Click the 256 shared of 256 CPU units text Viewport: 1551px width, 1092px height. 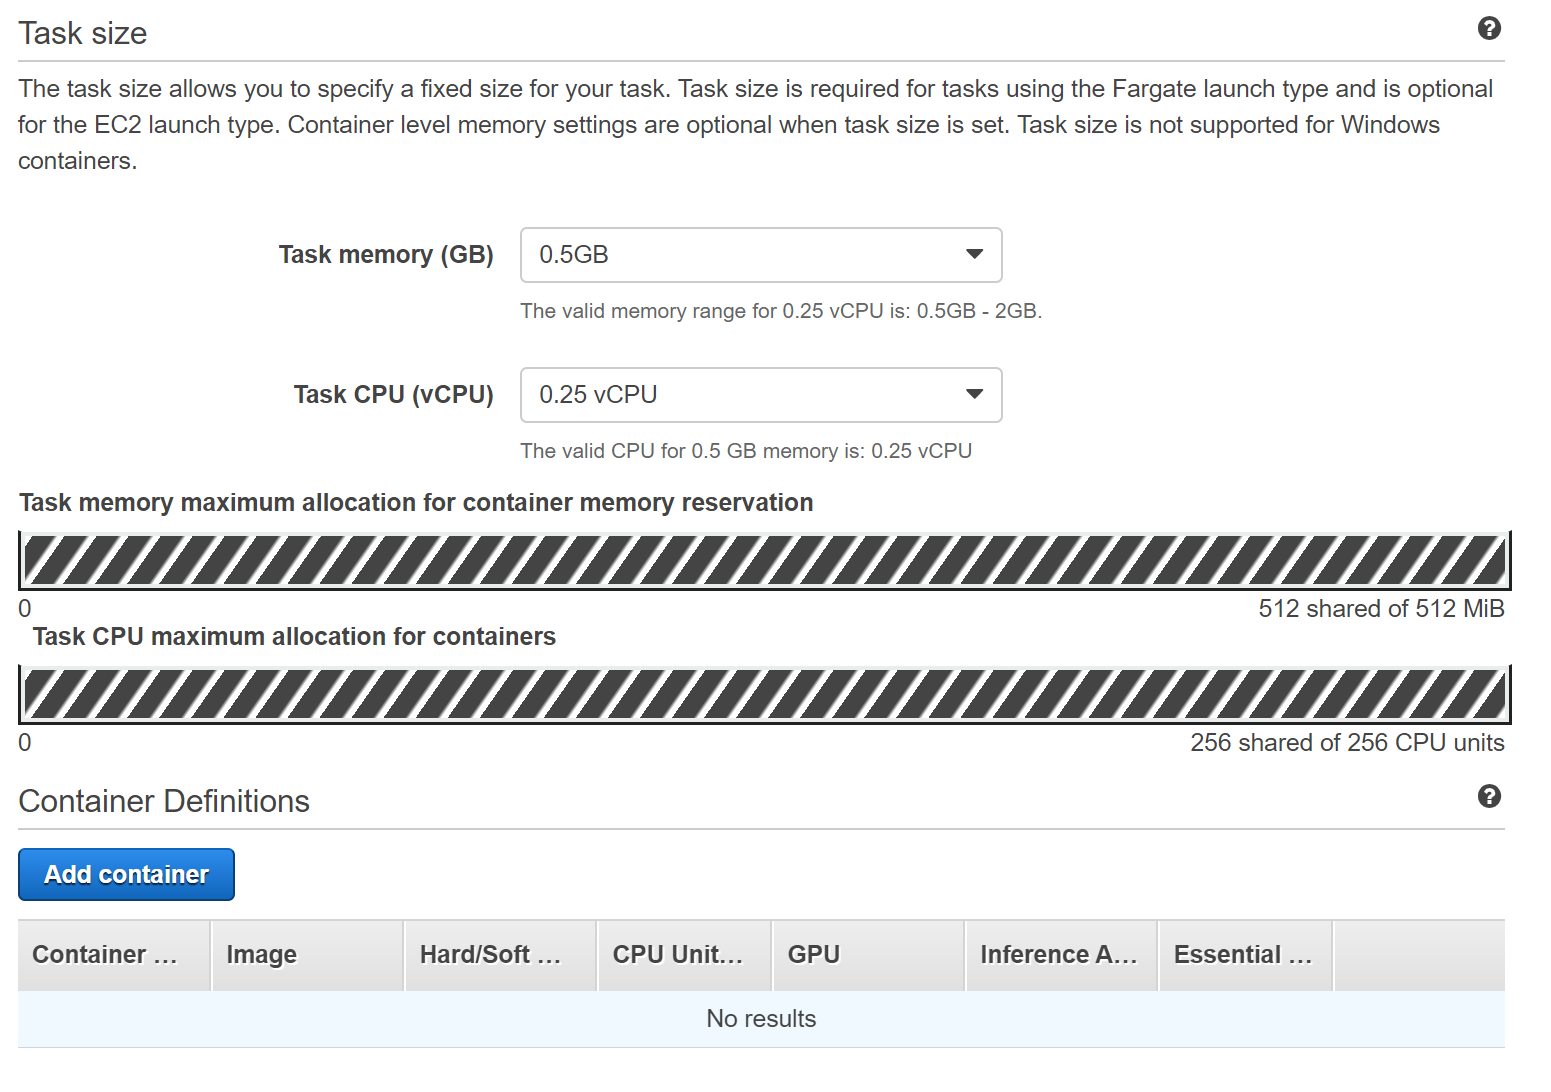pos(1346,743)
